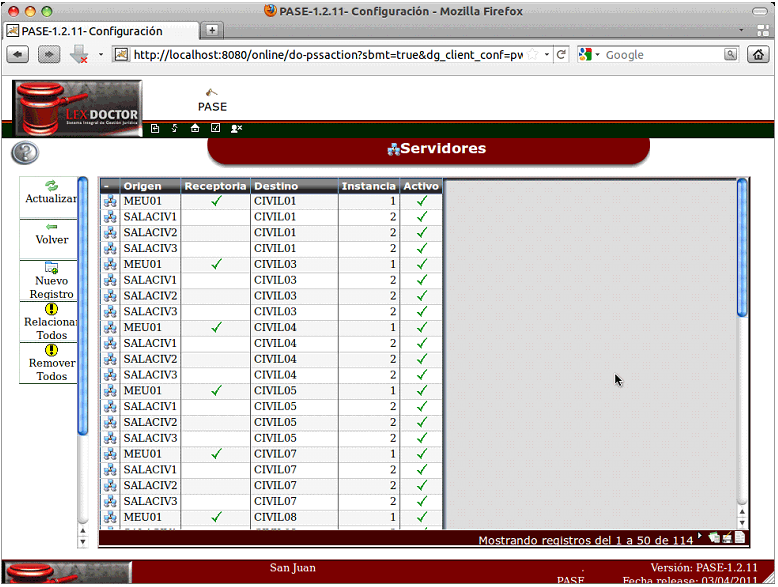Click the print icon below the table

pos(725,538)
